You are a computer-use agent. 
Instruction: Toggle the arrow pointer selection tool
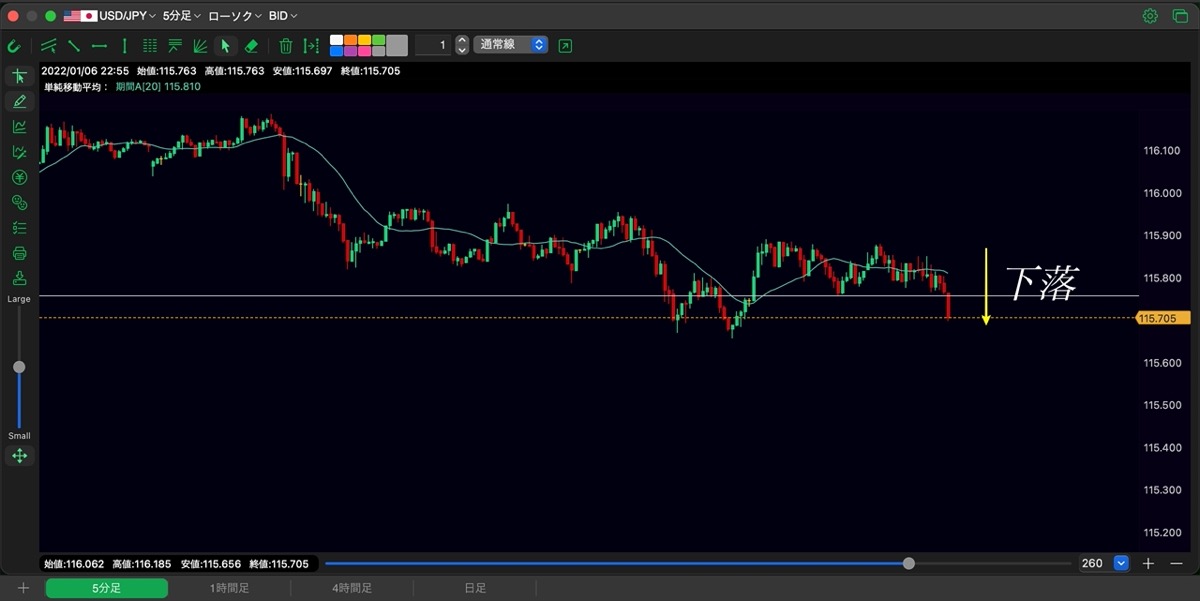point(226,46)
